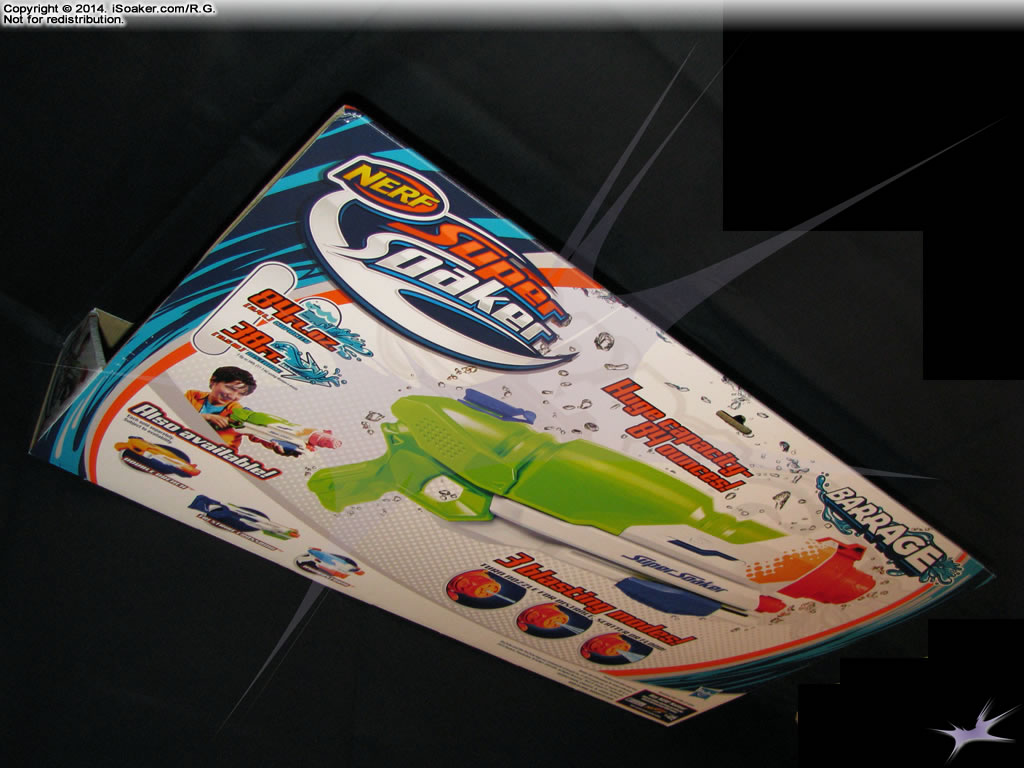This screenshot has height=768, width=1024.
Task: Click the blue-and-white also-available blaster thumbnail
Action: tap(243, 517)
